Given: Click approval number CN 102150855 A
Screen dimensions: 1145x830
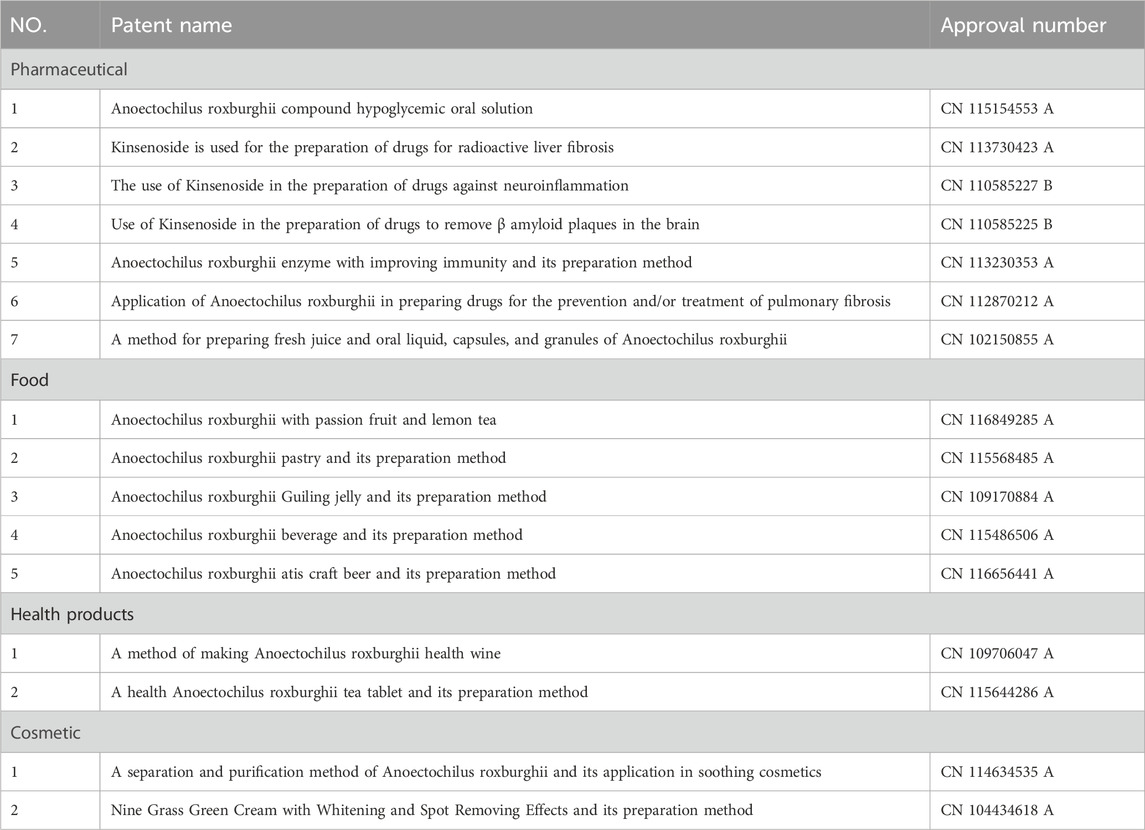Looking at the screenshot, I should [997, 339].
